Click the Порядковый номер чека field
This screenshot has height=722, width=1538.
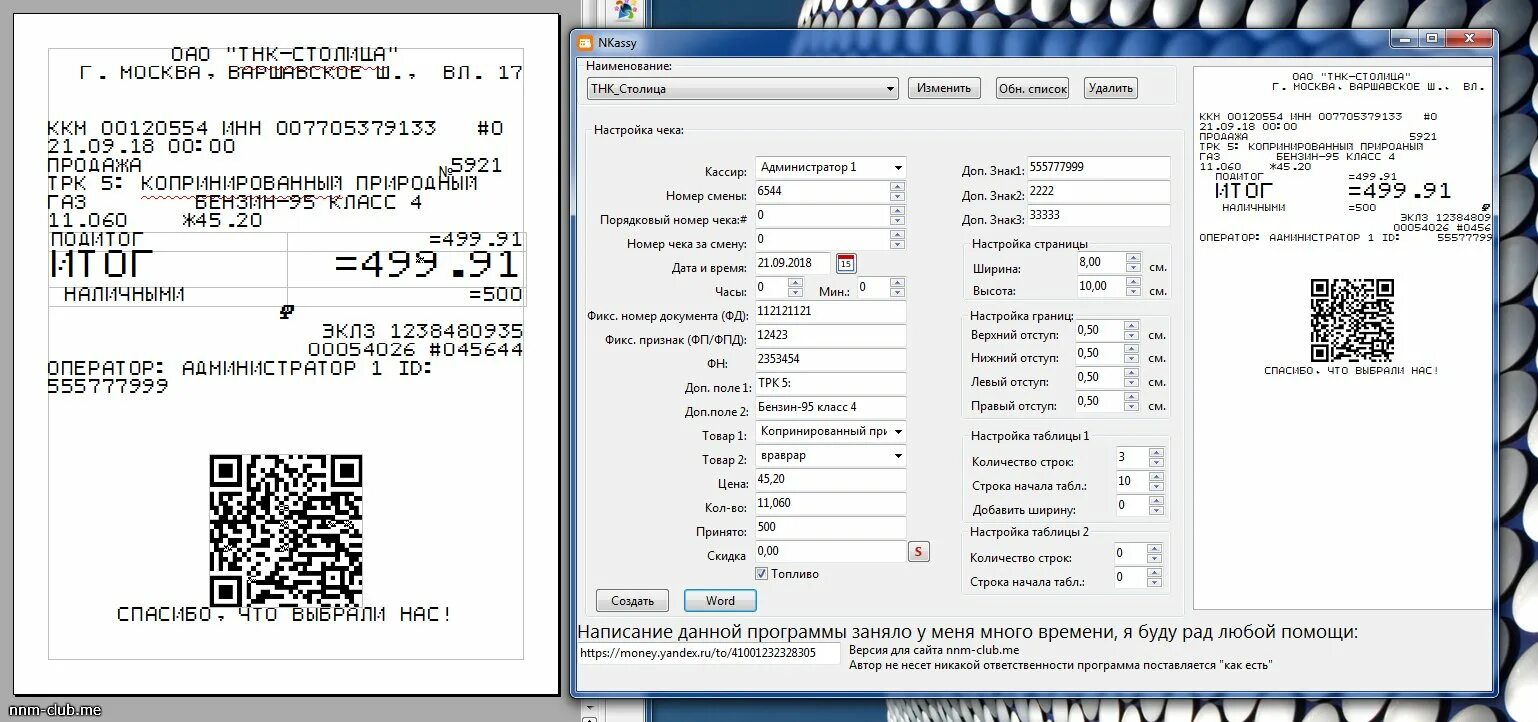click(x=822, y=216)
